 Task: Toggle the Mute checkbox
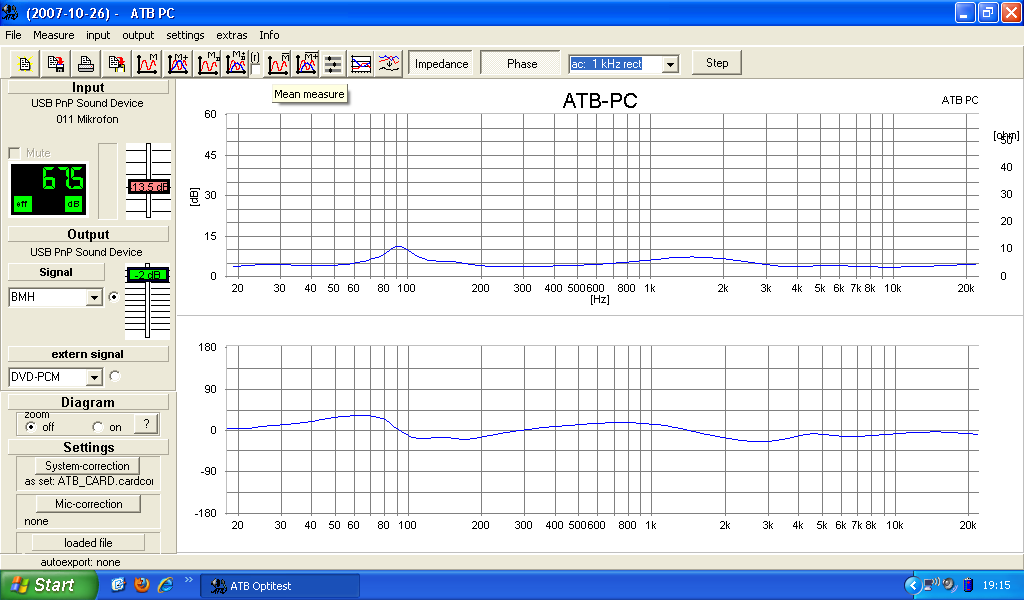14,153
